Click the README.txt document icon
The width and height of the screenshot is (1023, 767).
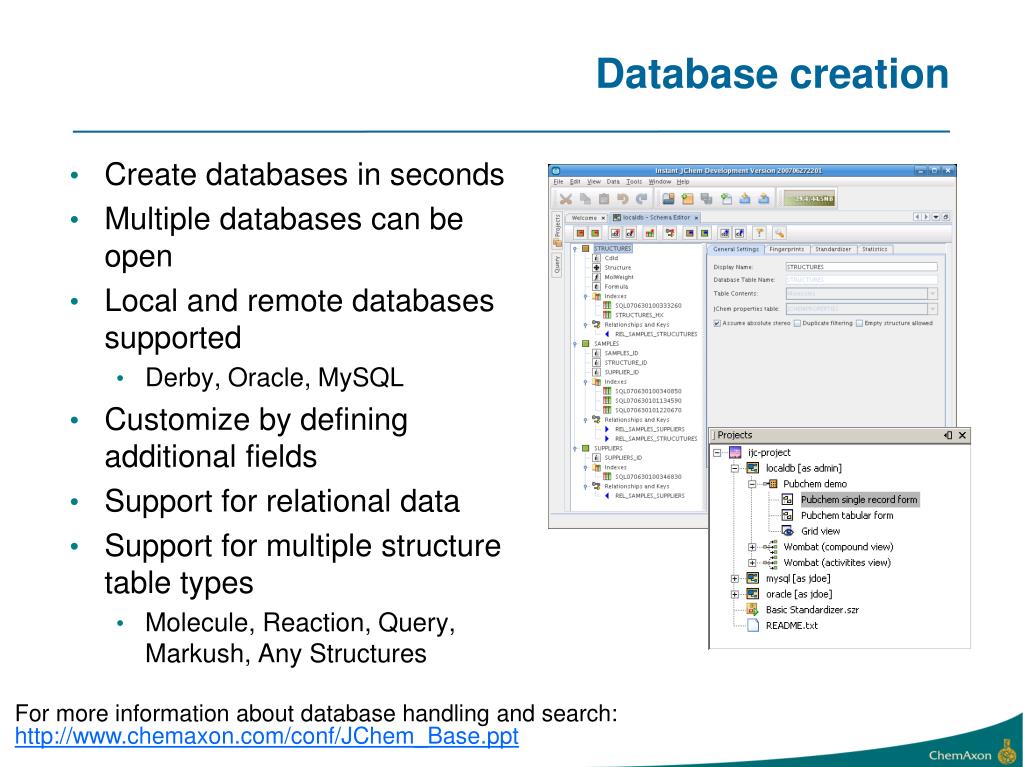(752, 625)
